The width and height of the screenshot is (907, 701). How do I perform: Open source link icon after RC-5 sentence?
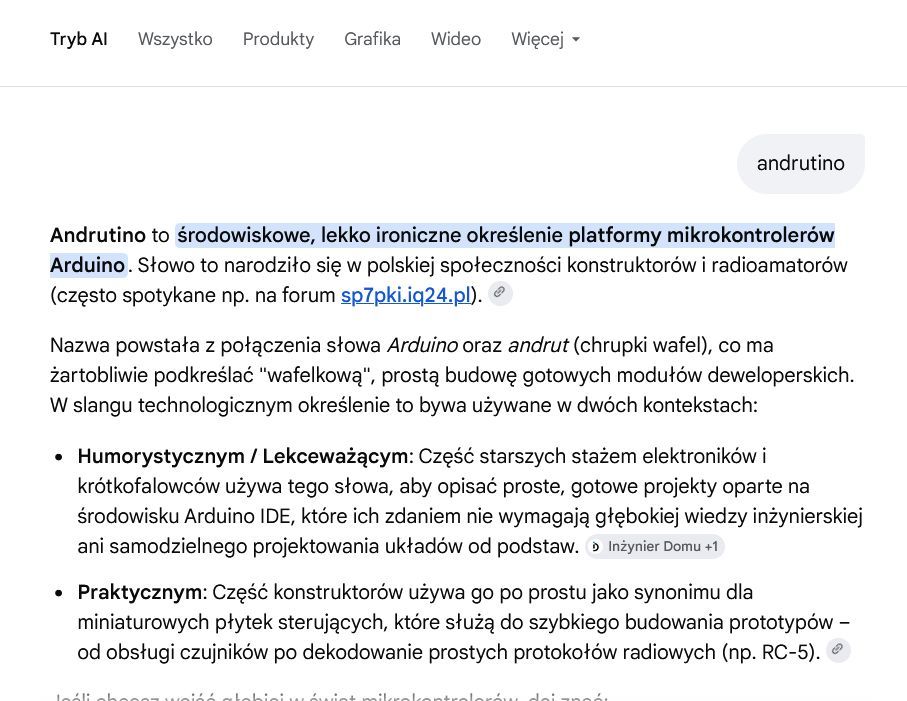[x=838, y=650]
